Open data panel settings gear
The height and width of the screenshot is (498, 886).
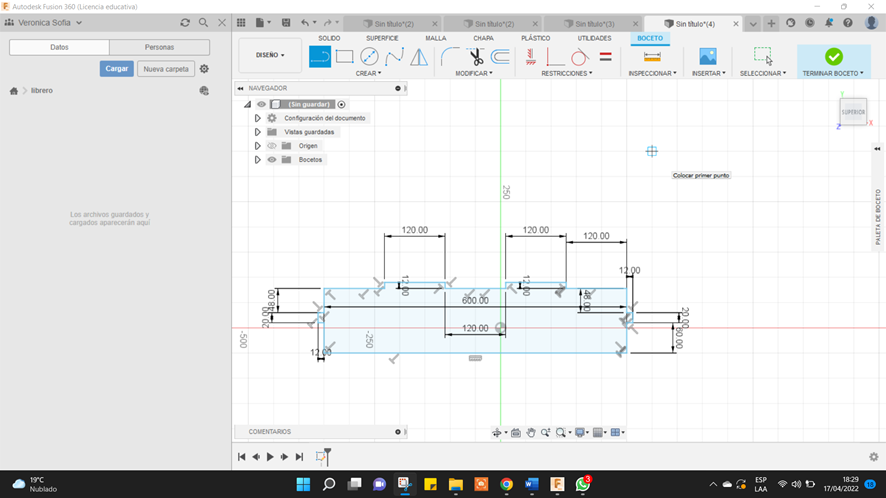204,68
